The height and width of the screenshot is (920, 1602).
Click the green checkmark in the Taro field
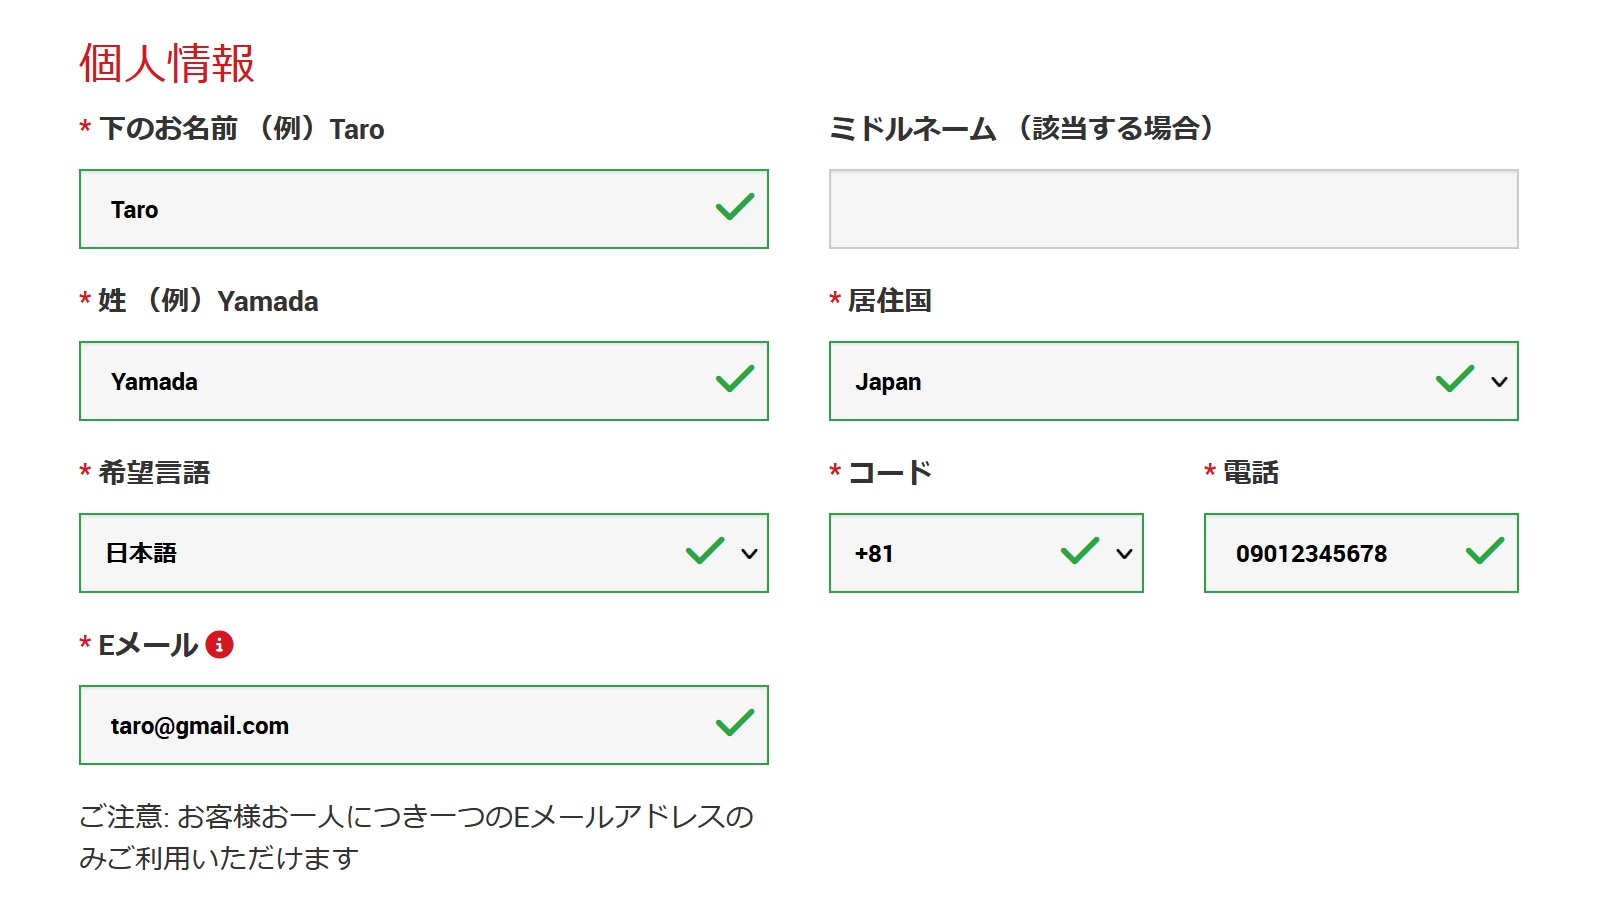coord(735,207)
